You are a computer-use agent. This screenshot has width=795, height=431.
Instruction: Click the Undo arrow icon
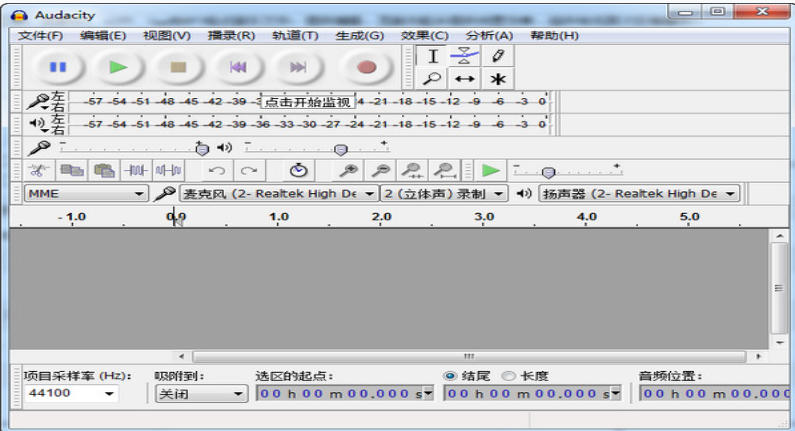[215, 171]
